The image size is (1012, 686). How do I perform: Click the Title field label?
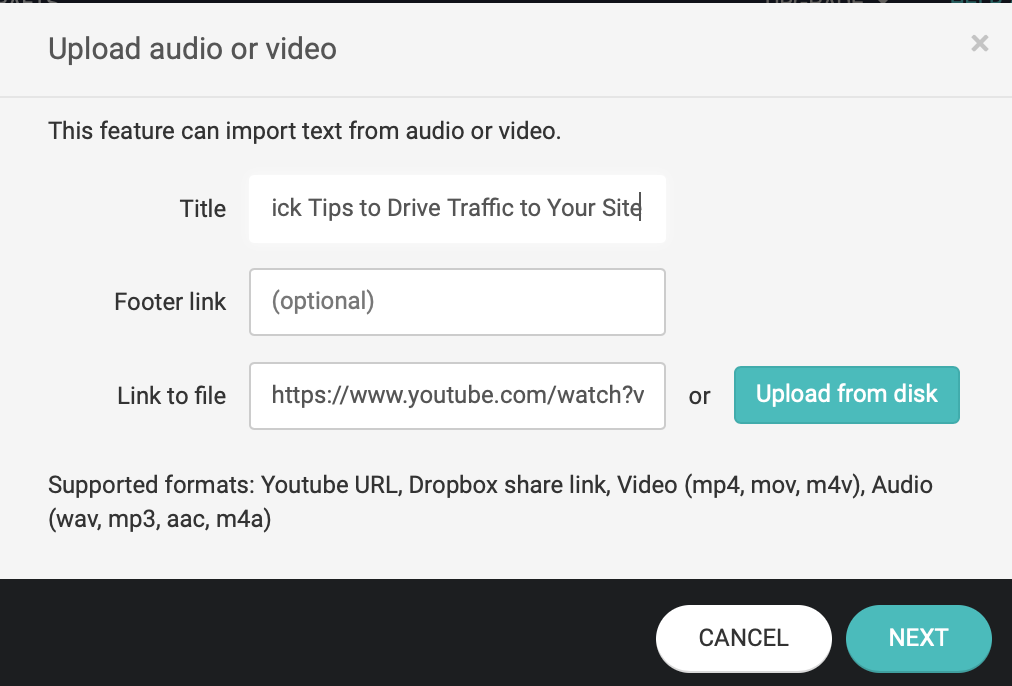coord(203,209)
